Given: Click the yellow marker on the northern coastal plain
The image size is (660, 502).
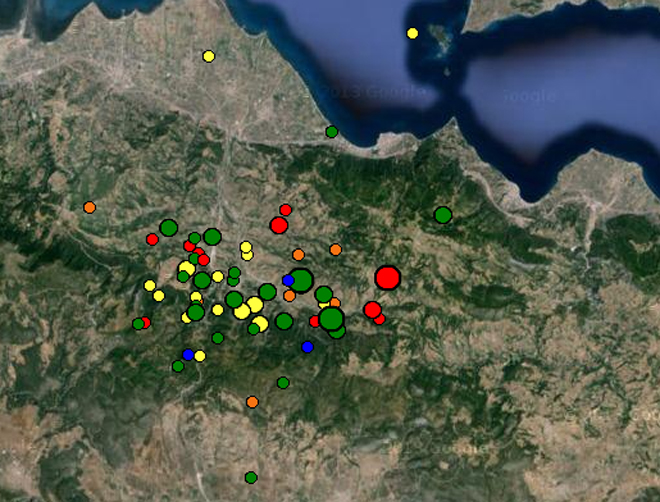Looking at the screenshot, I should [208, 56].
